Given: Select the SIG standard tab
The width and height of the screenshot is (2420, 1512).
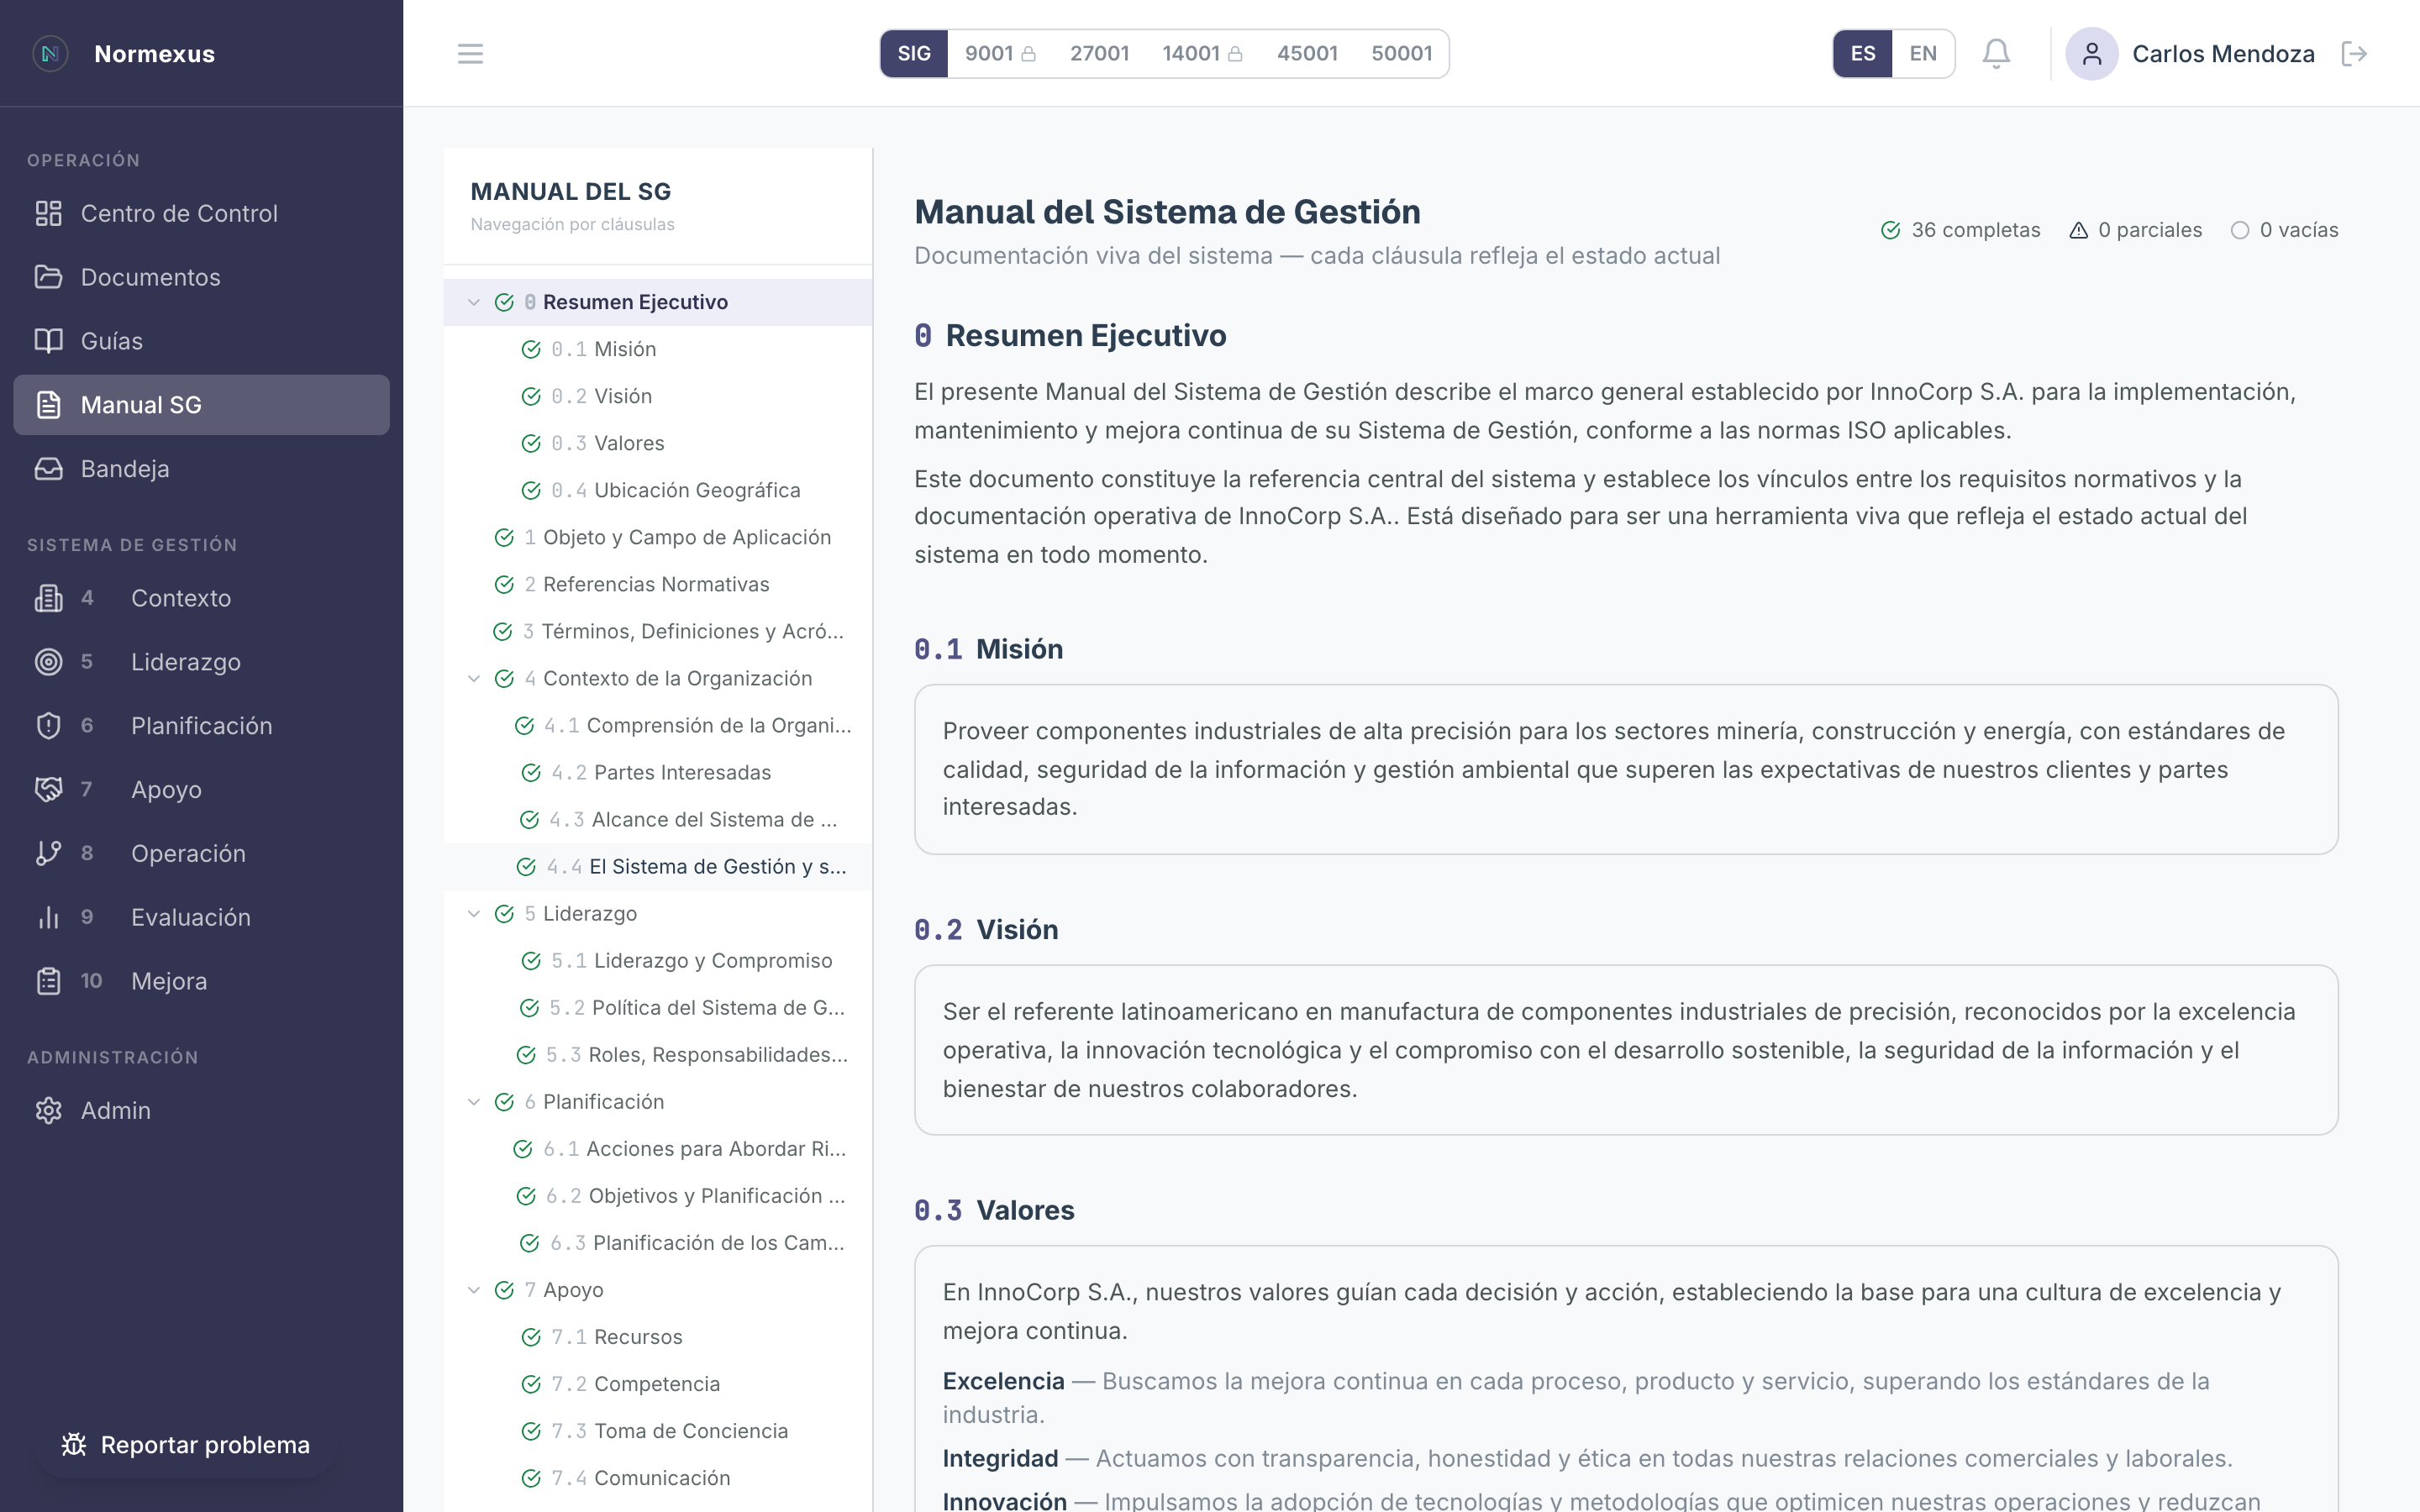Looking at the screenshot, I should coord(914,54).
